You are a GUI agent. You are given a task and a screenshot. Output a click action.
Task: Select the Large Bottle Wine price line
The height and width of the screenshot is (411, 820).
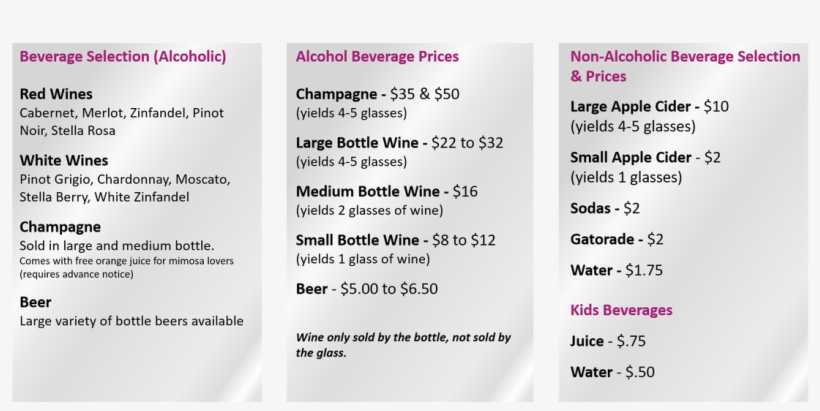pos(399,143)
